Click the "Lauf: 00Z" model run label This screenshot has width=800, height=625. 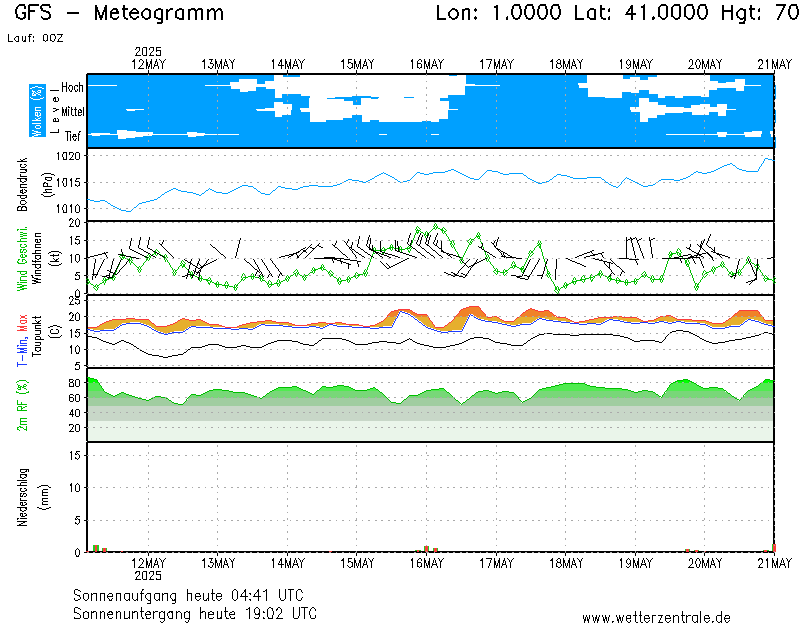pyautogui.click(x=35, y=38)
